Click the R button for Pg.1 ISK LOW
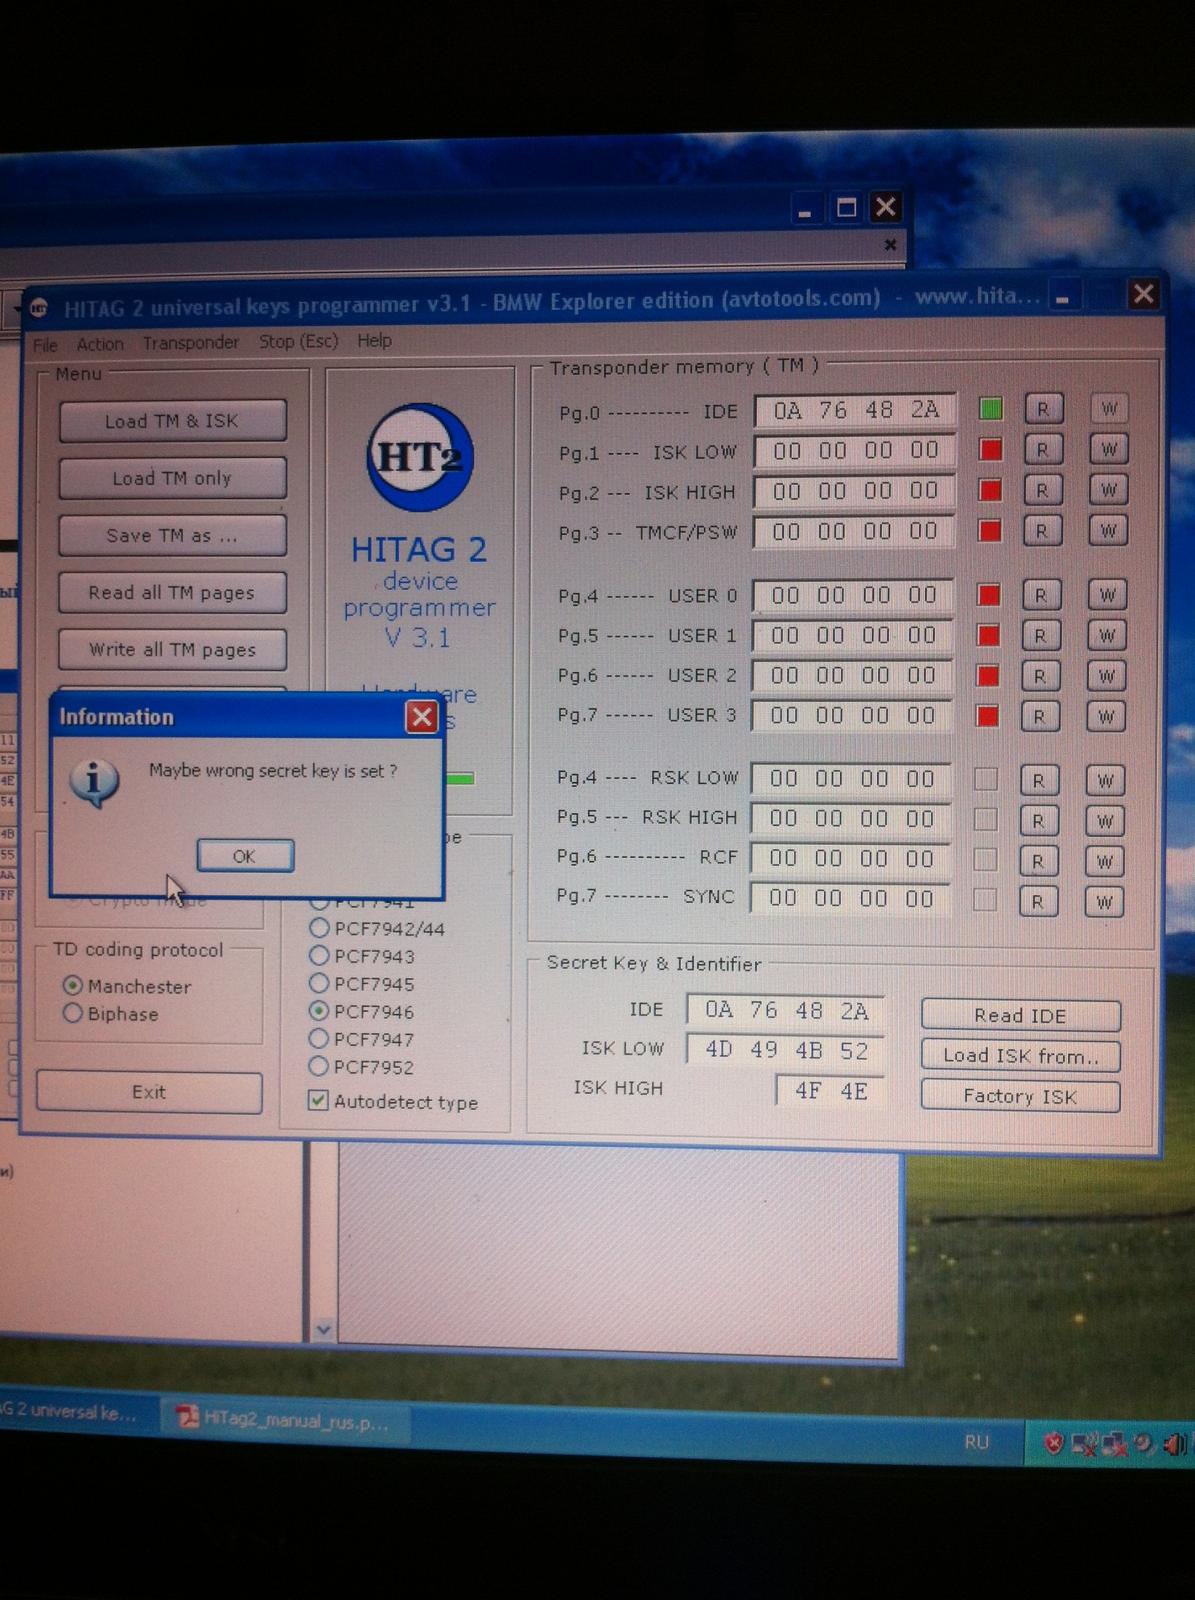1195x1600 pixels. pos(1042,450)
